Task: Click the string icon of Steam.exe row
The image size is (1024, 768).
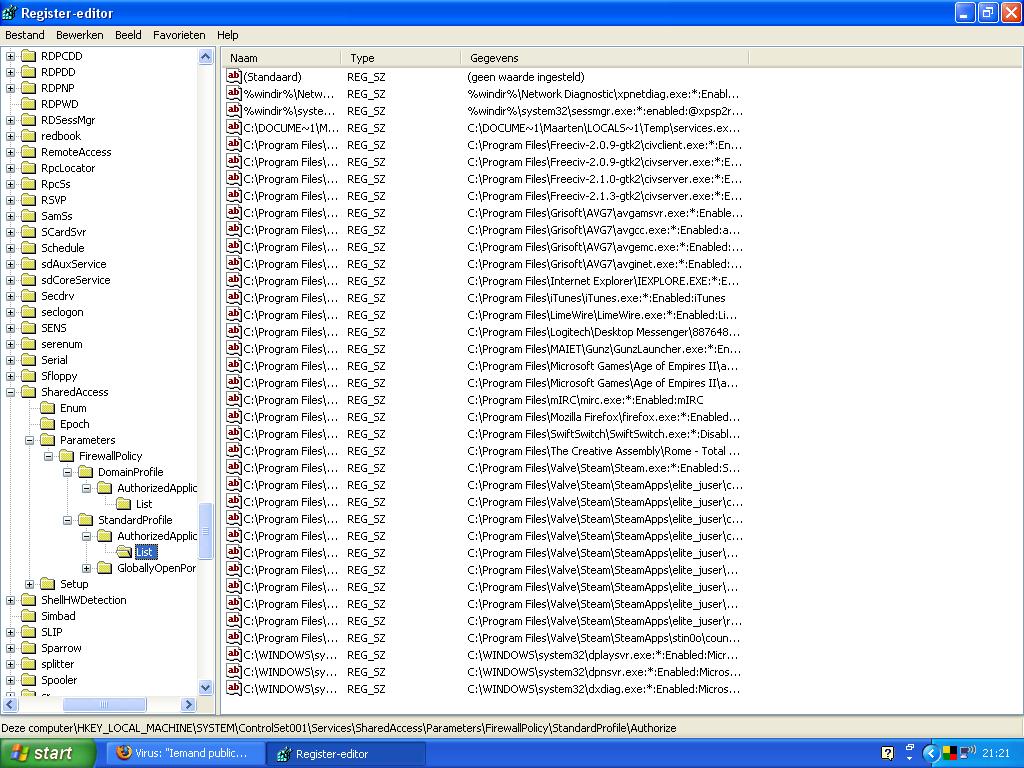Action: (x=234, y=467)
